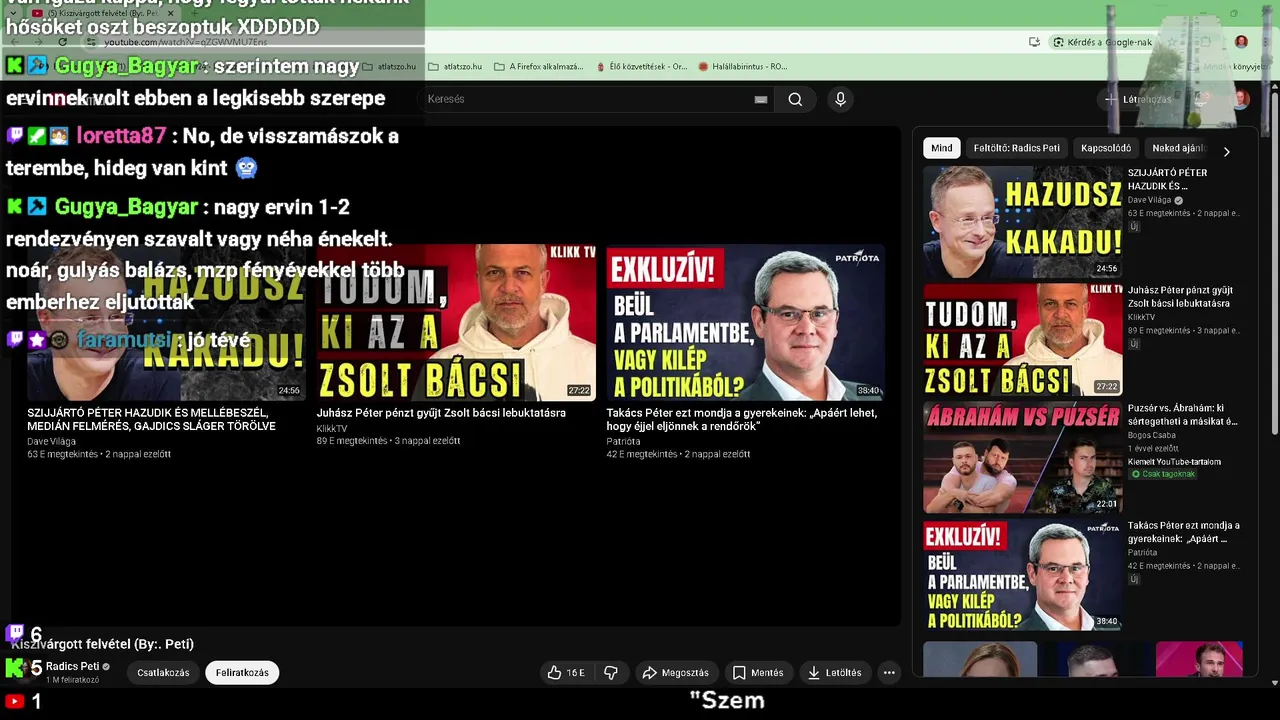
Task: Click the Megosztás share button
Action: pos(676,673)
